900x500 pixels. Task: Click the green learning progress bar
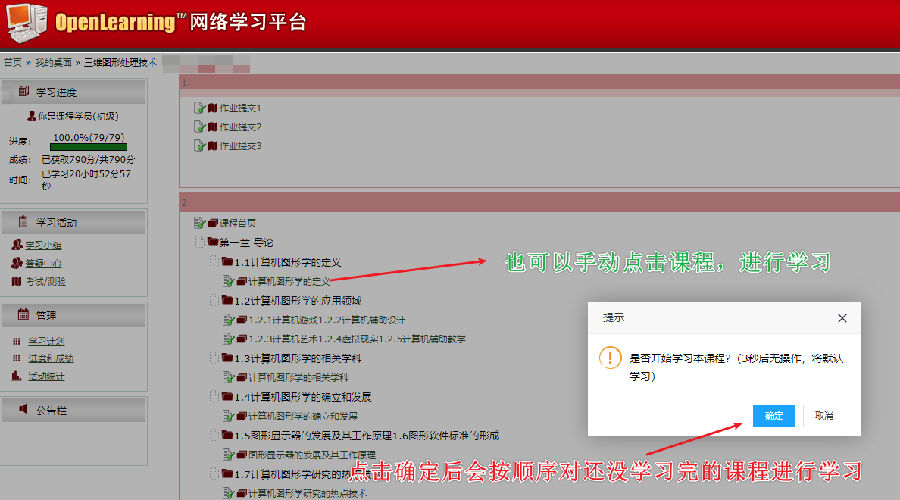[x=88, y=146]
